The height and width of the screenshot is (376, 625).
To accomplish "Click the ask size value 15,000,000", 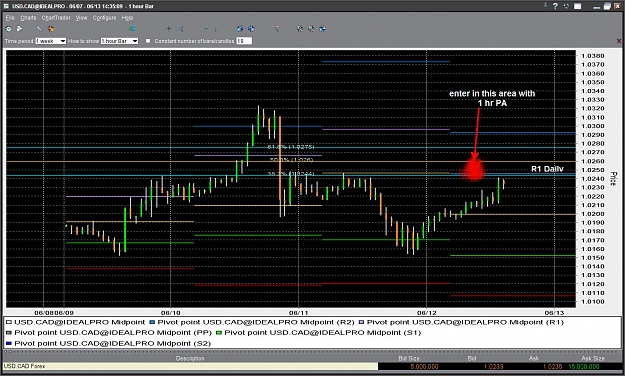I will 584,366.
